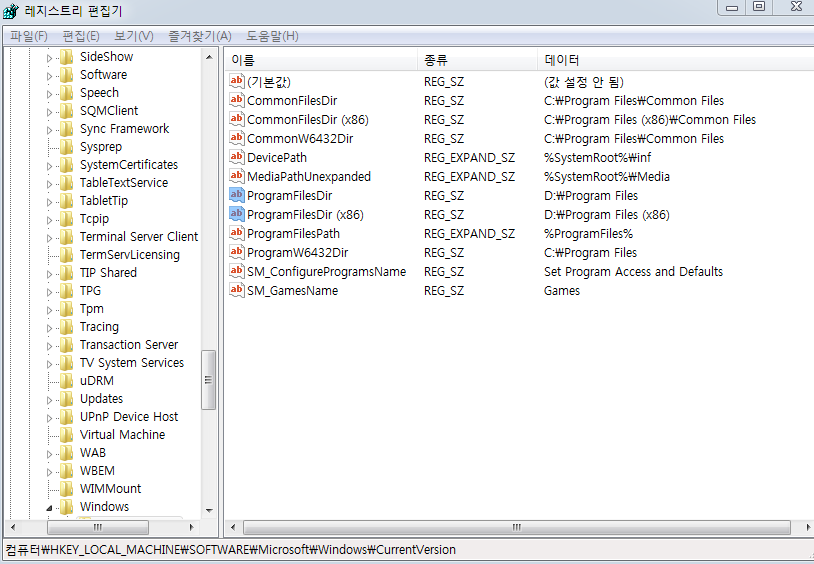The image size is (814, 564).
Task: Open the 도움말(H) menu
Action: tap(273, 36)
